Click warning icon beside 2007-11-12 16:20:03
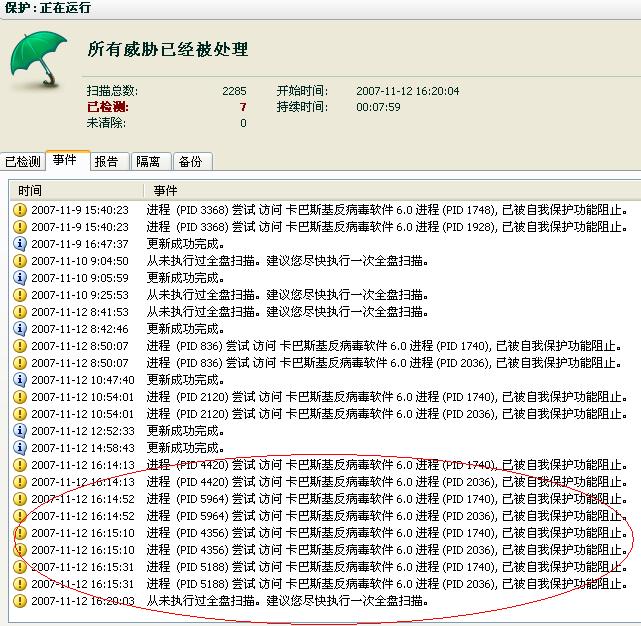This screenshot has height=626, width=641. pos(20,601)
